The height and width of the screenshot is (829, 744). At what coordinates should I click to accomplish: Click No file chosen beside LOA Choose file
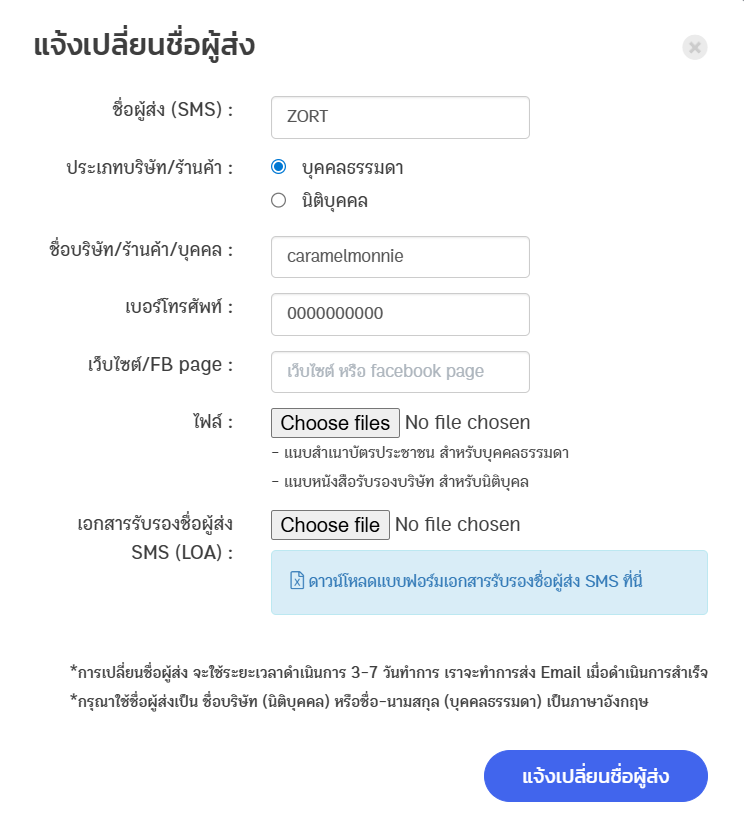click(x=458, y=525)
